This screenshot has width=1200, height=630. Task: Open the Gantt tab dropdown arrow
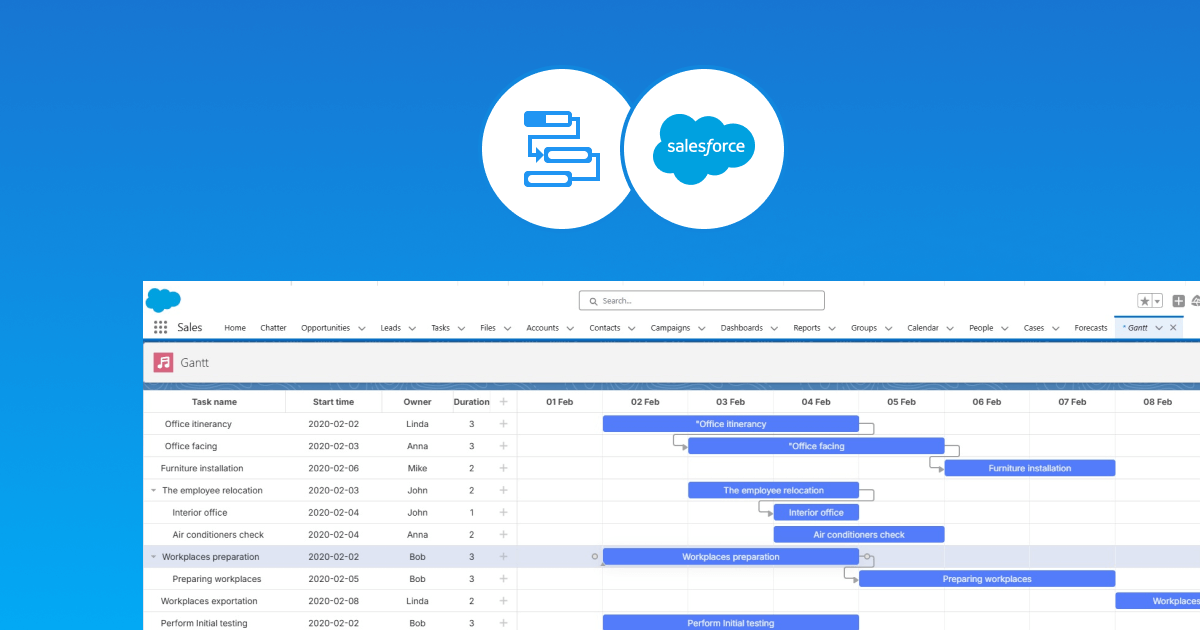(1159, 328)
